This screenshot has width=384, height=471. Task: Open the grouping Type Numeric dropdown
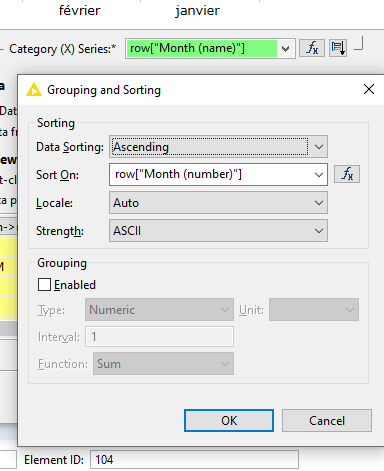coord(159,310)
